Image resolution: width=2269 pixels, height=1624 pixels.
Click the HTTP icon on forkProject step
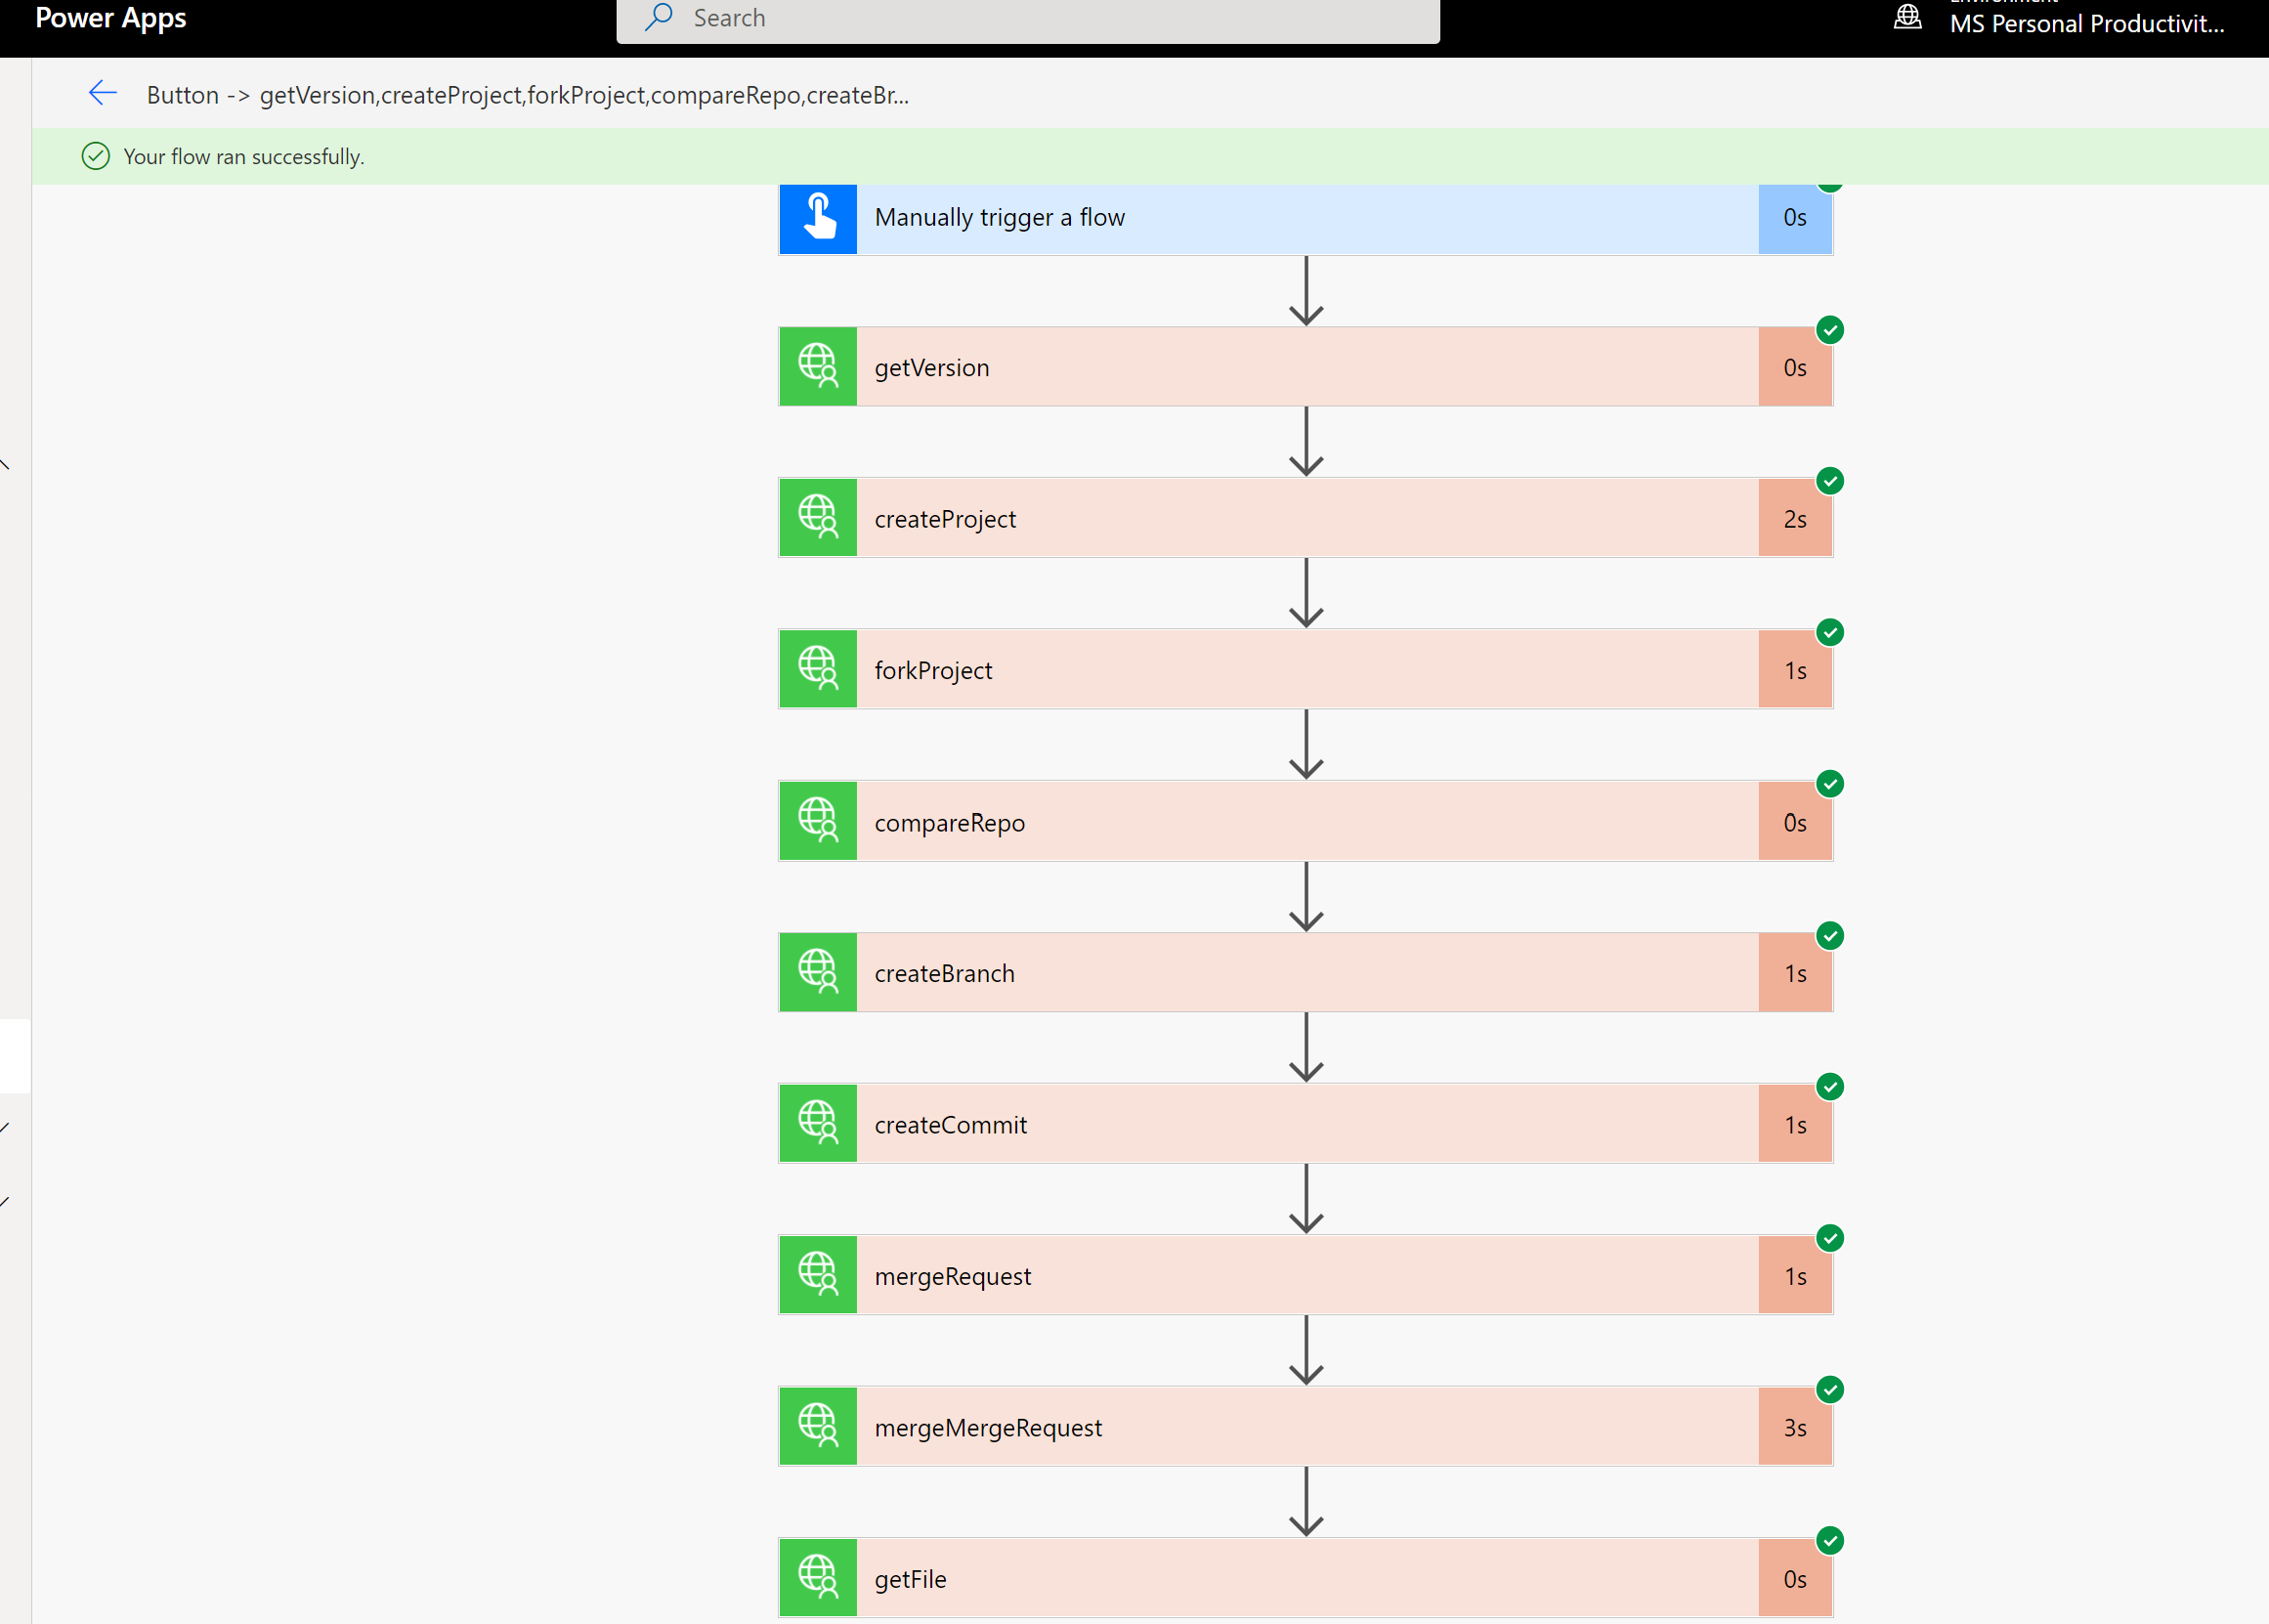[817, 668]
